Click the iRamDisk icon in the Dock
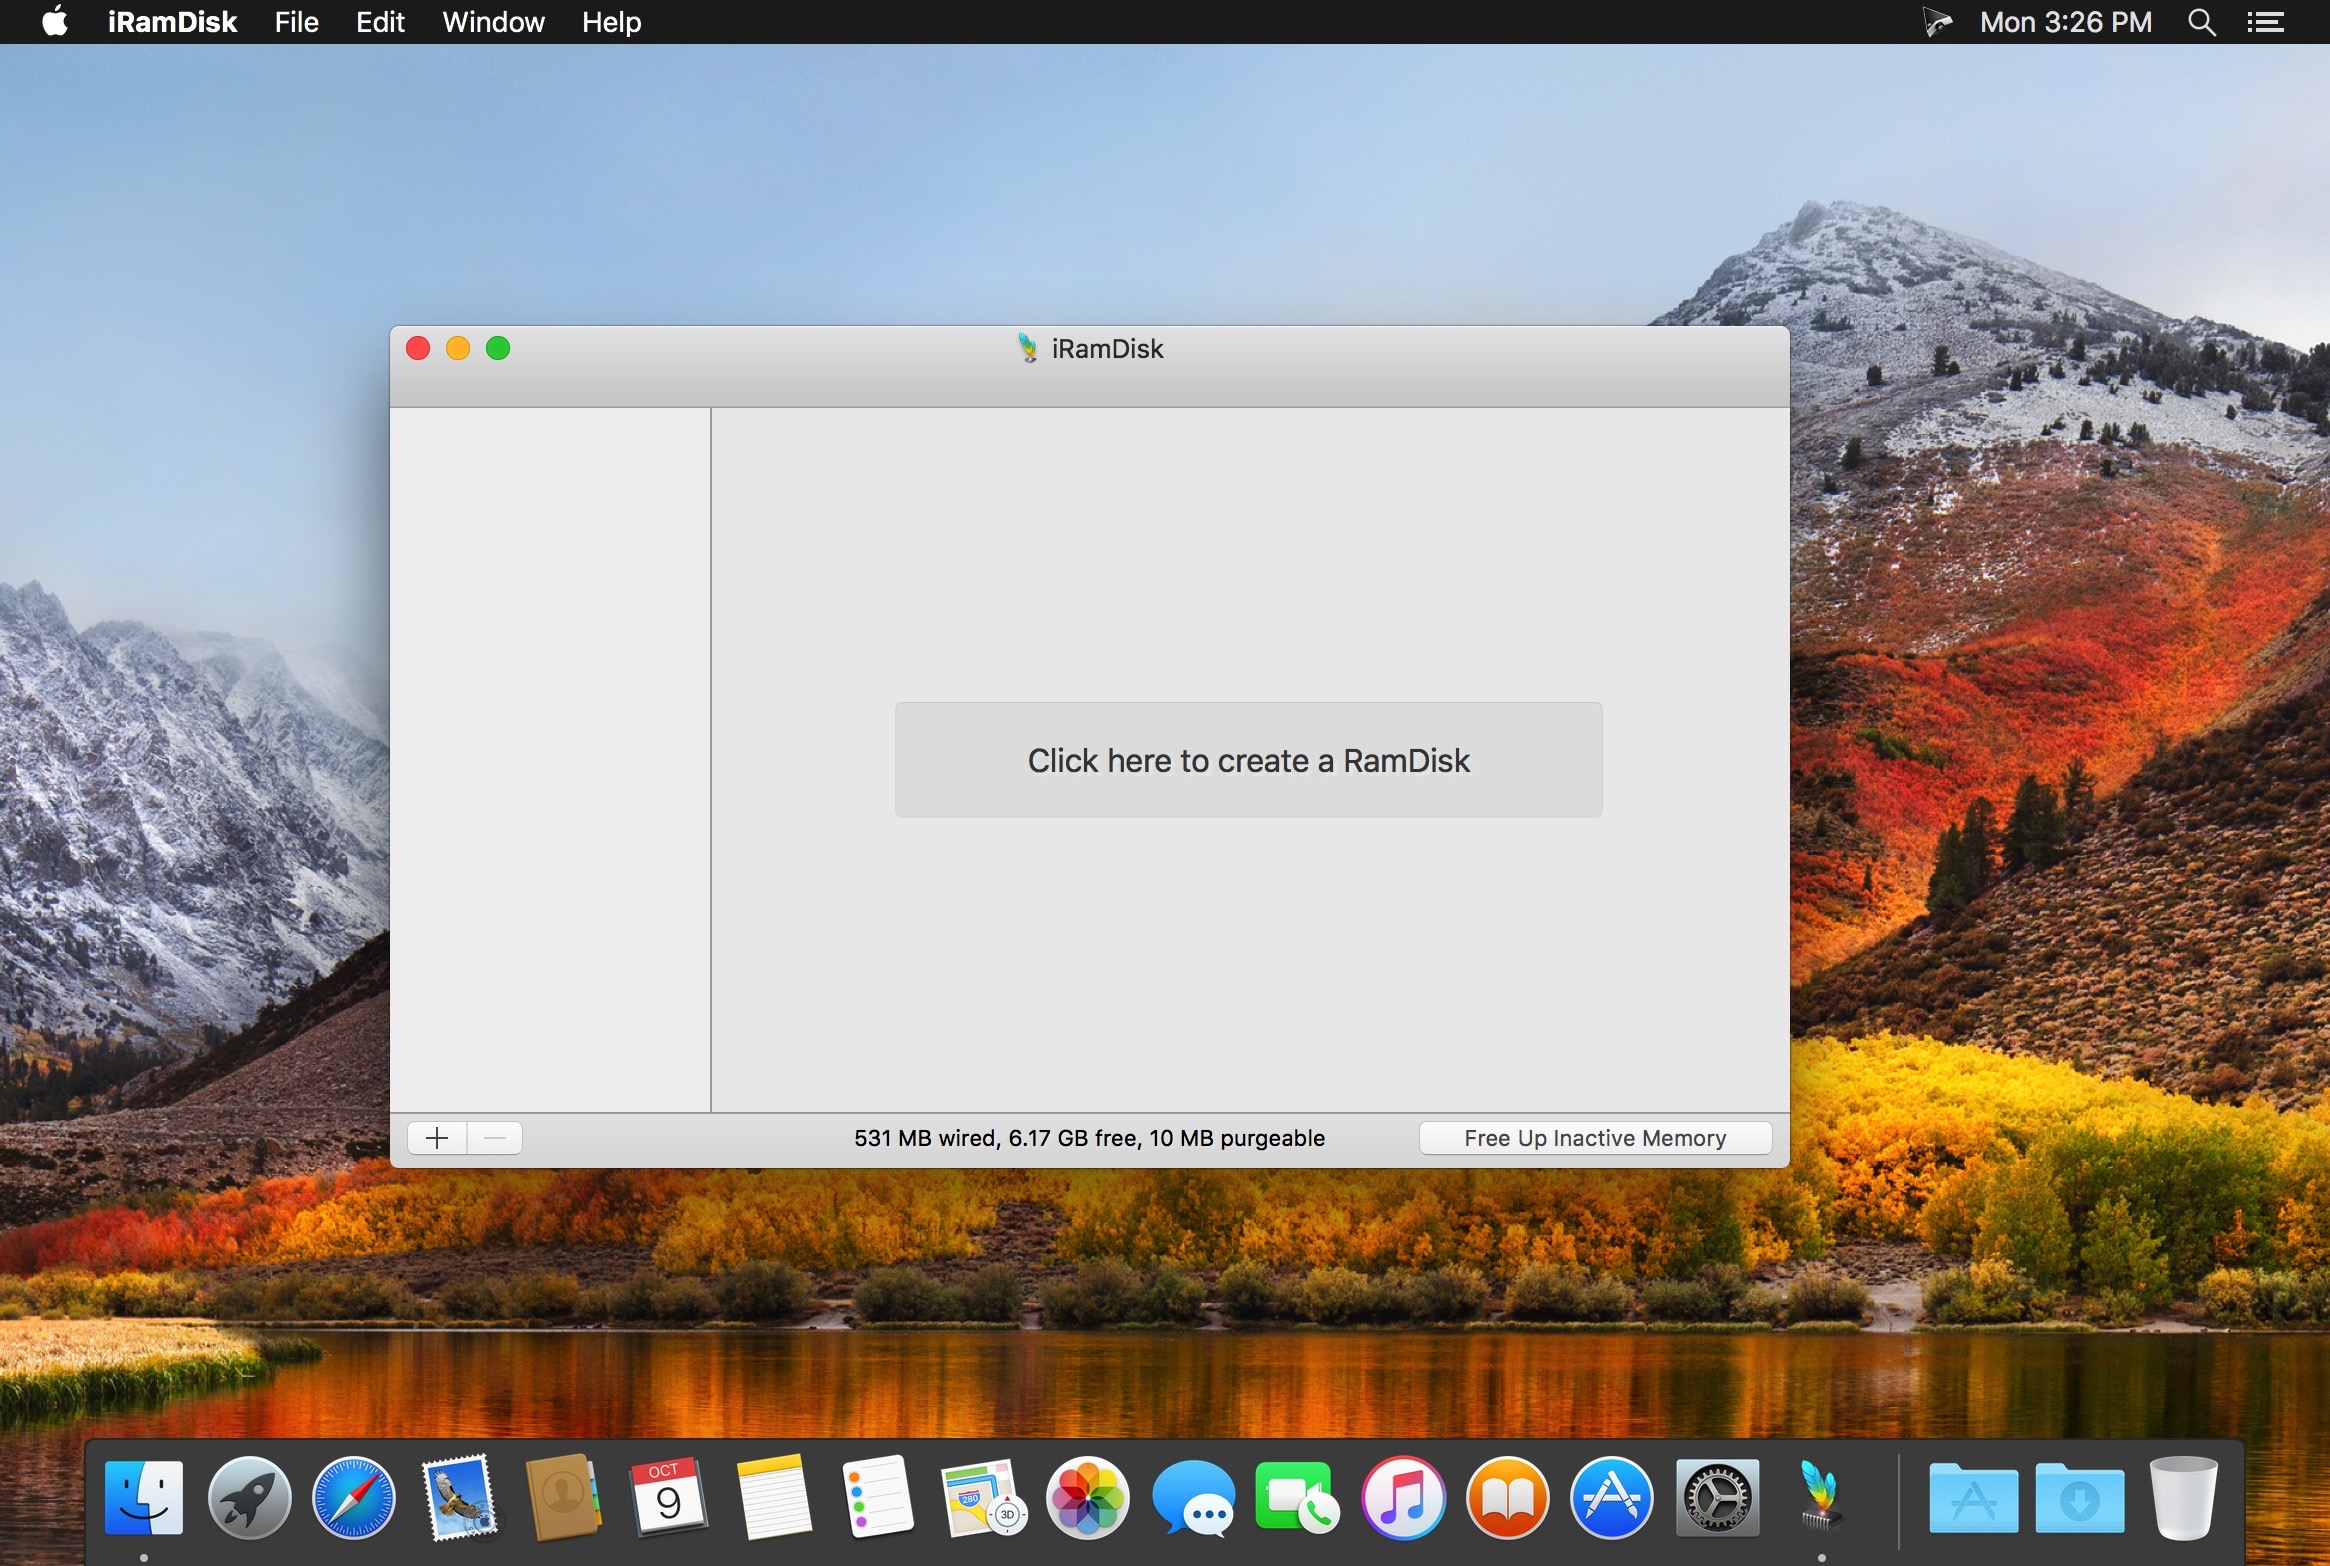Viewport: 2330px width, 1566px height. [x=1821, y=1497]
